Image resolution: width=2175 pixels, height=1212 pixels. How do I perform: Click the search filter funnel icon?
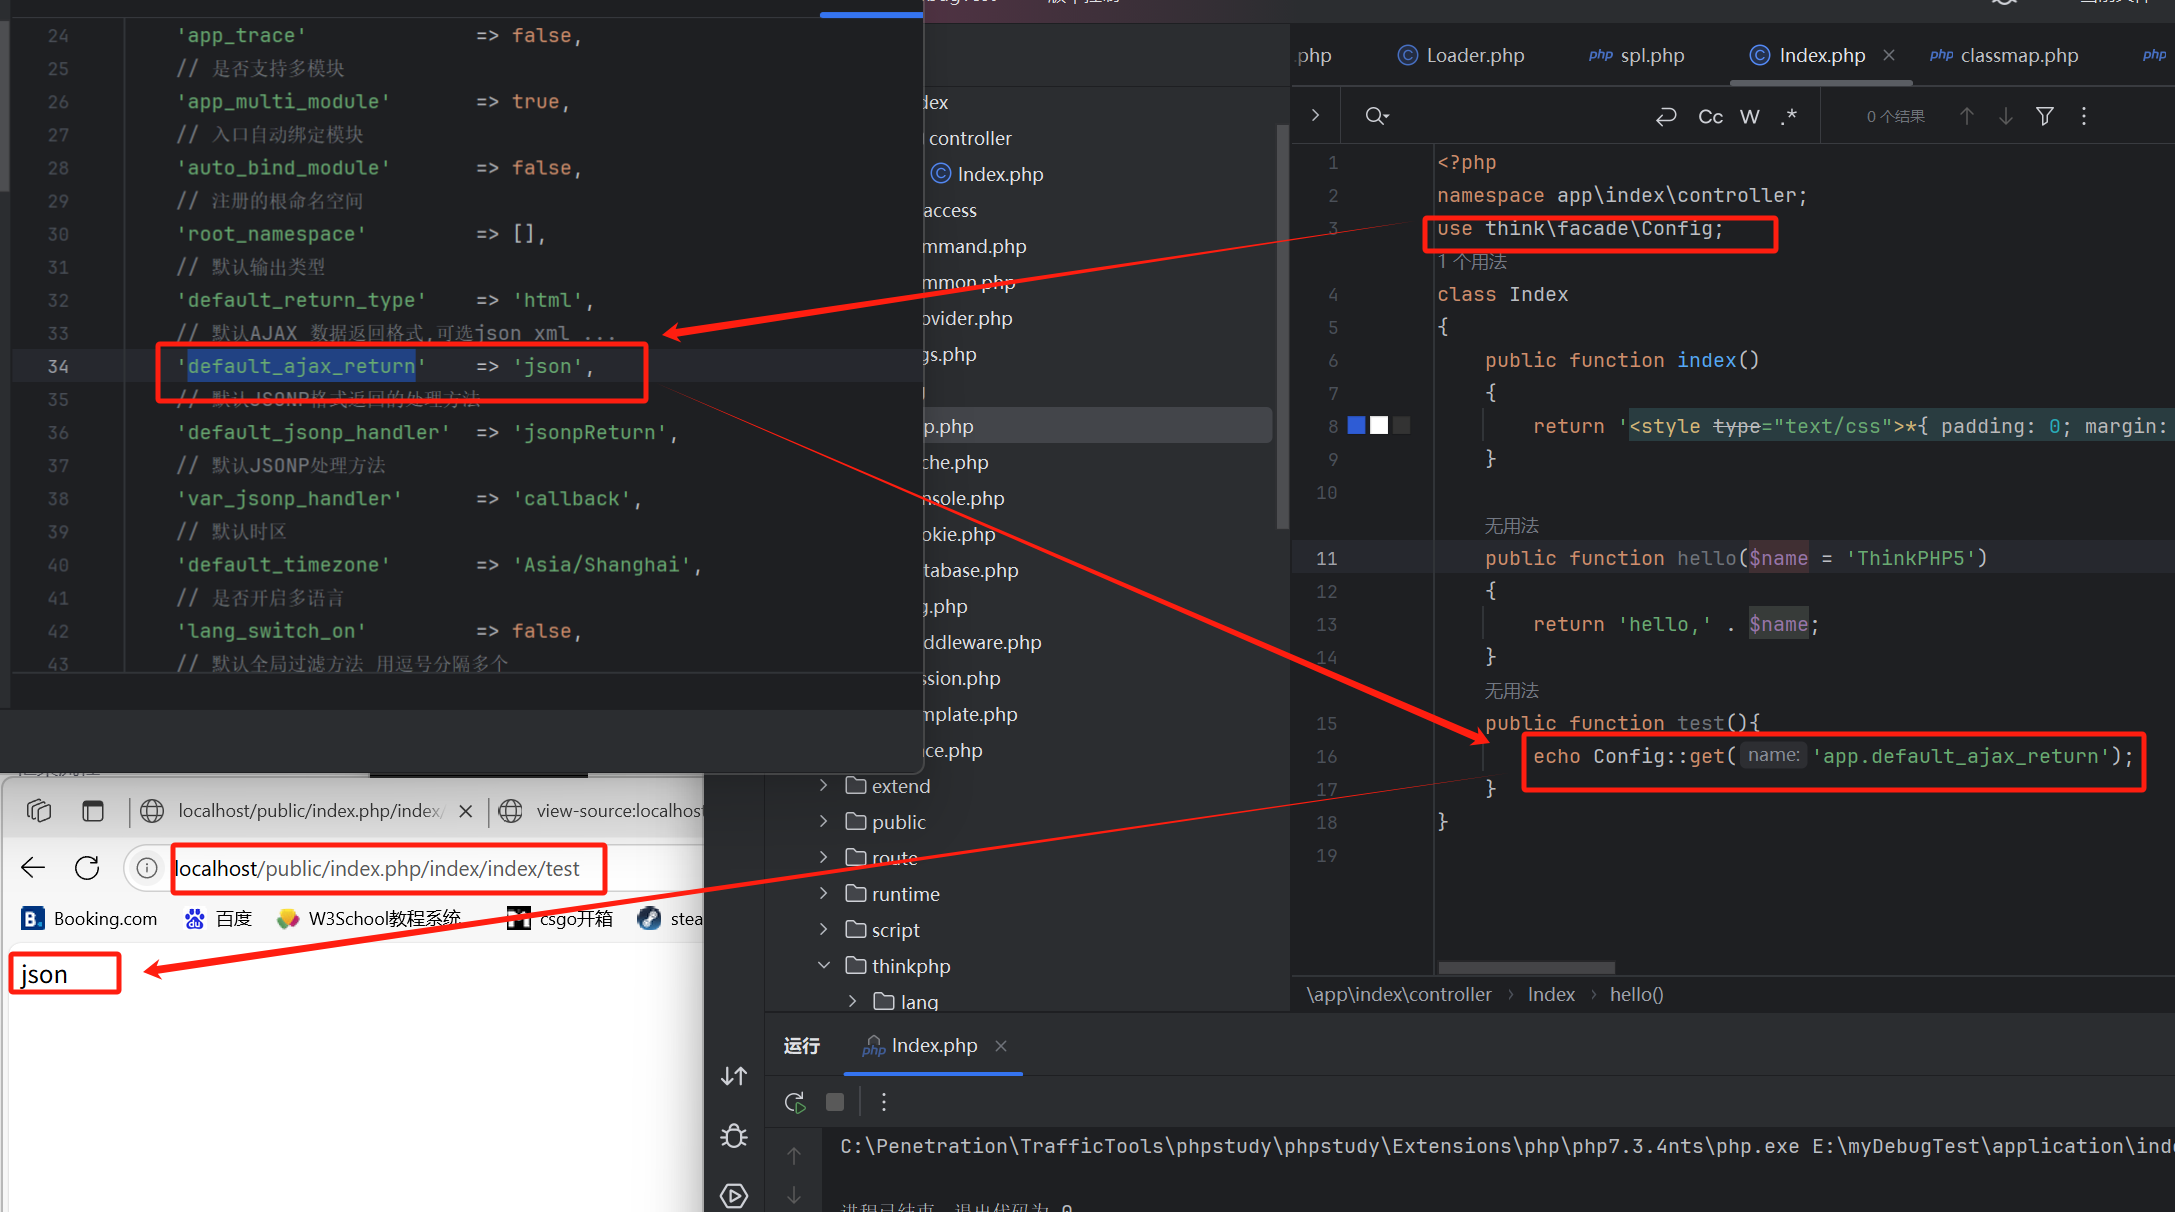(2044, 117)
